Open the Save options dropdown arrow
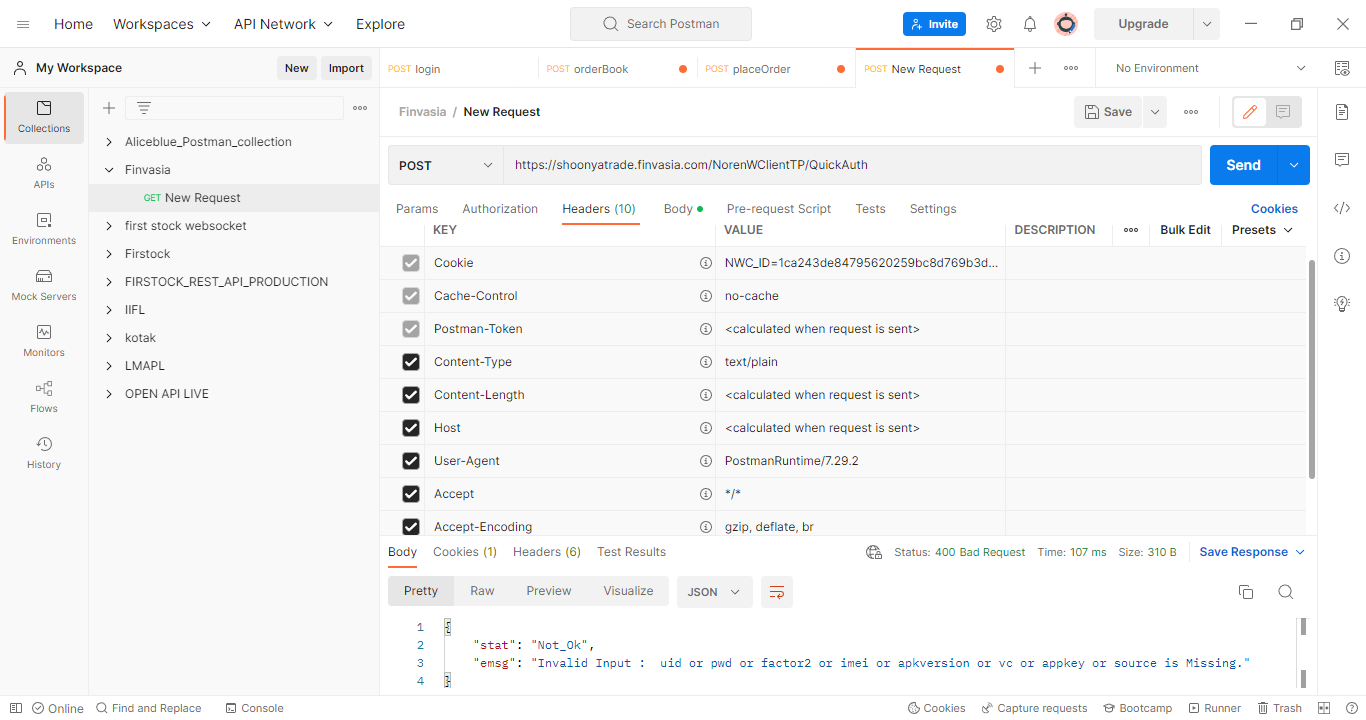This screenshot has height=720, width=1366. tap(1155, 112)
